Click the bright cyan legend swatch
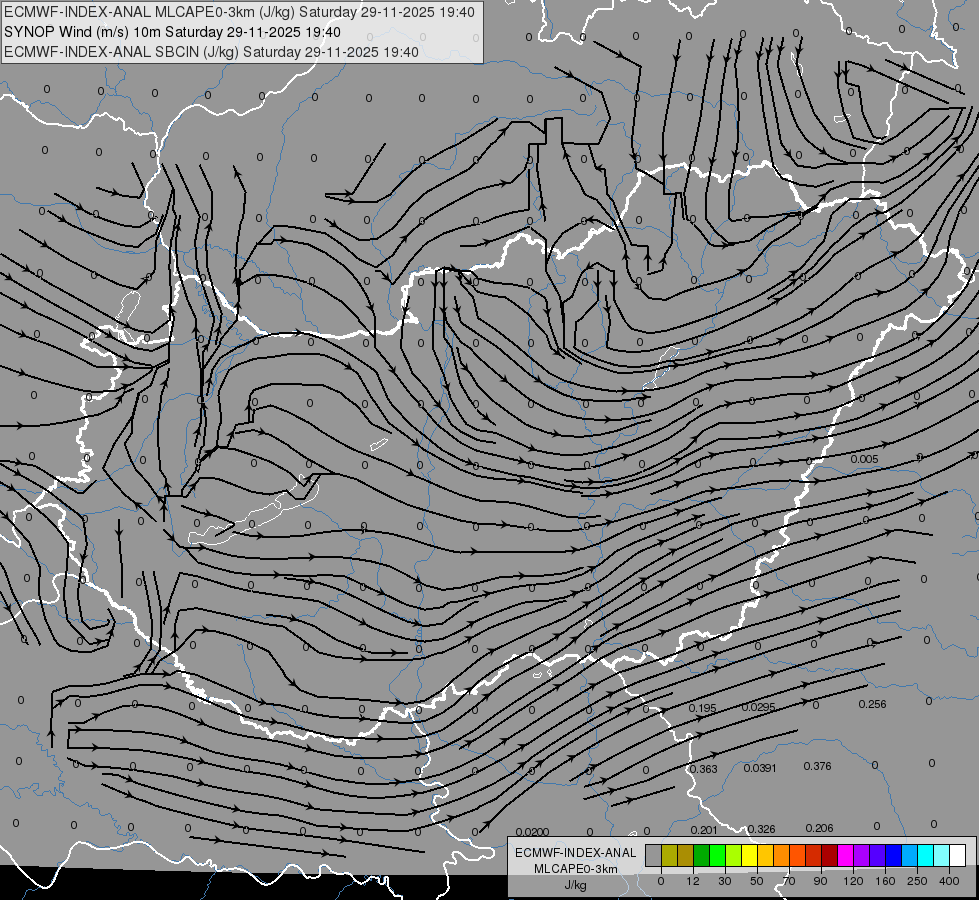 click(925, 855)
